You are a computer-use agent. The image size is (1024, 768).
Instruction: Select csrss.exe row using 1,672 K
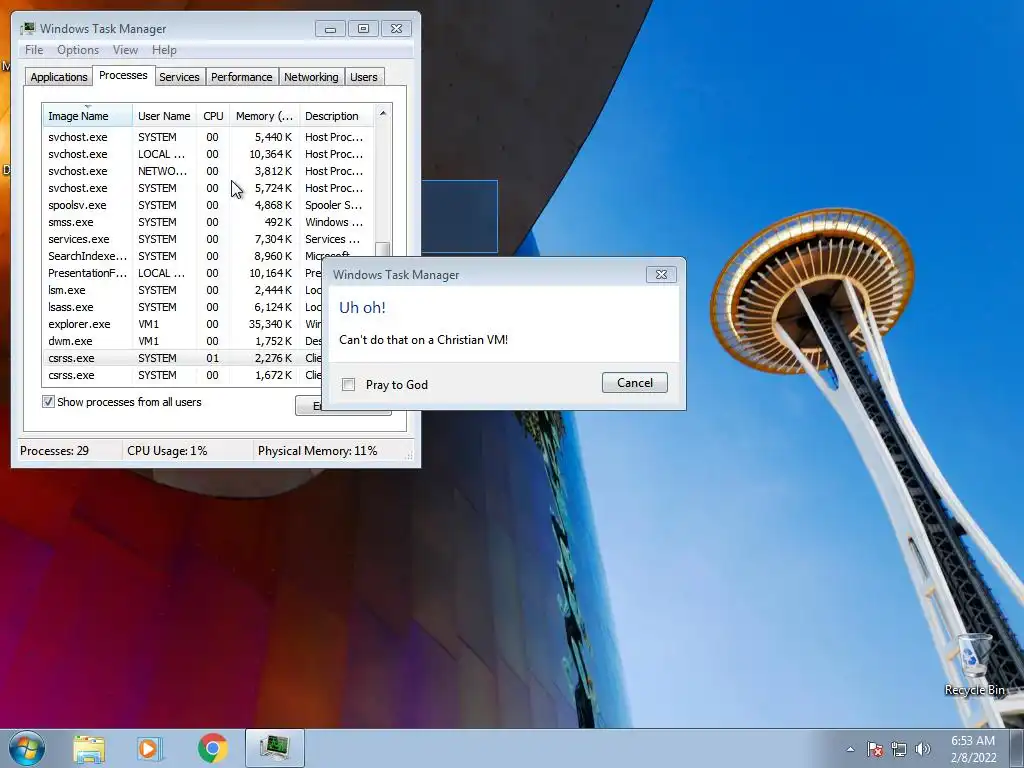[x=183, y=375]
